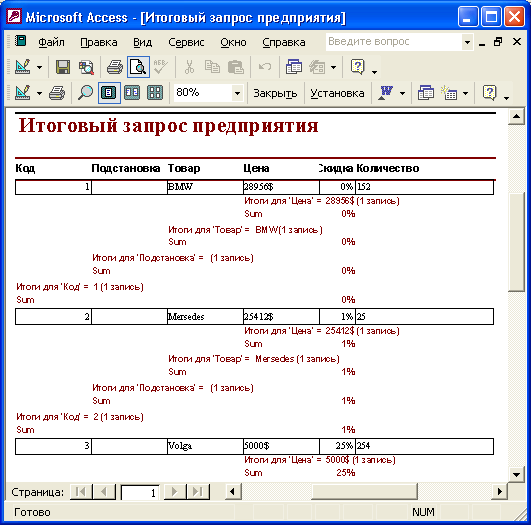Open the Правка menu
Screen dimensions: 531x525
(99, 42)
